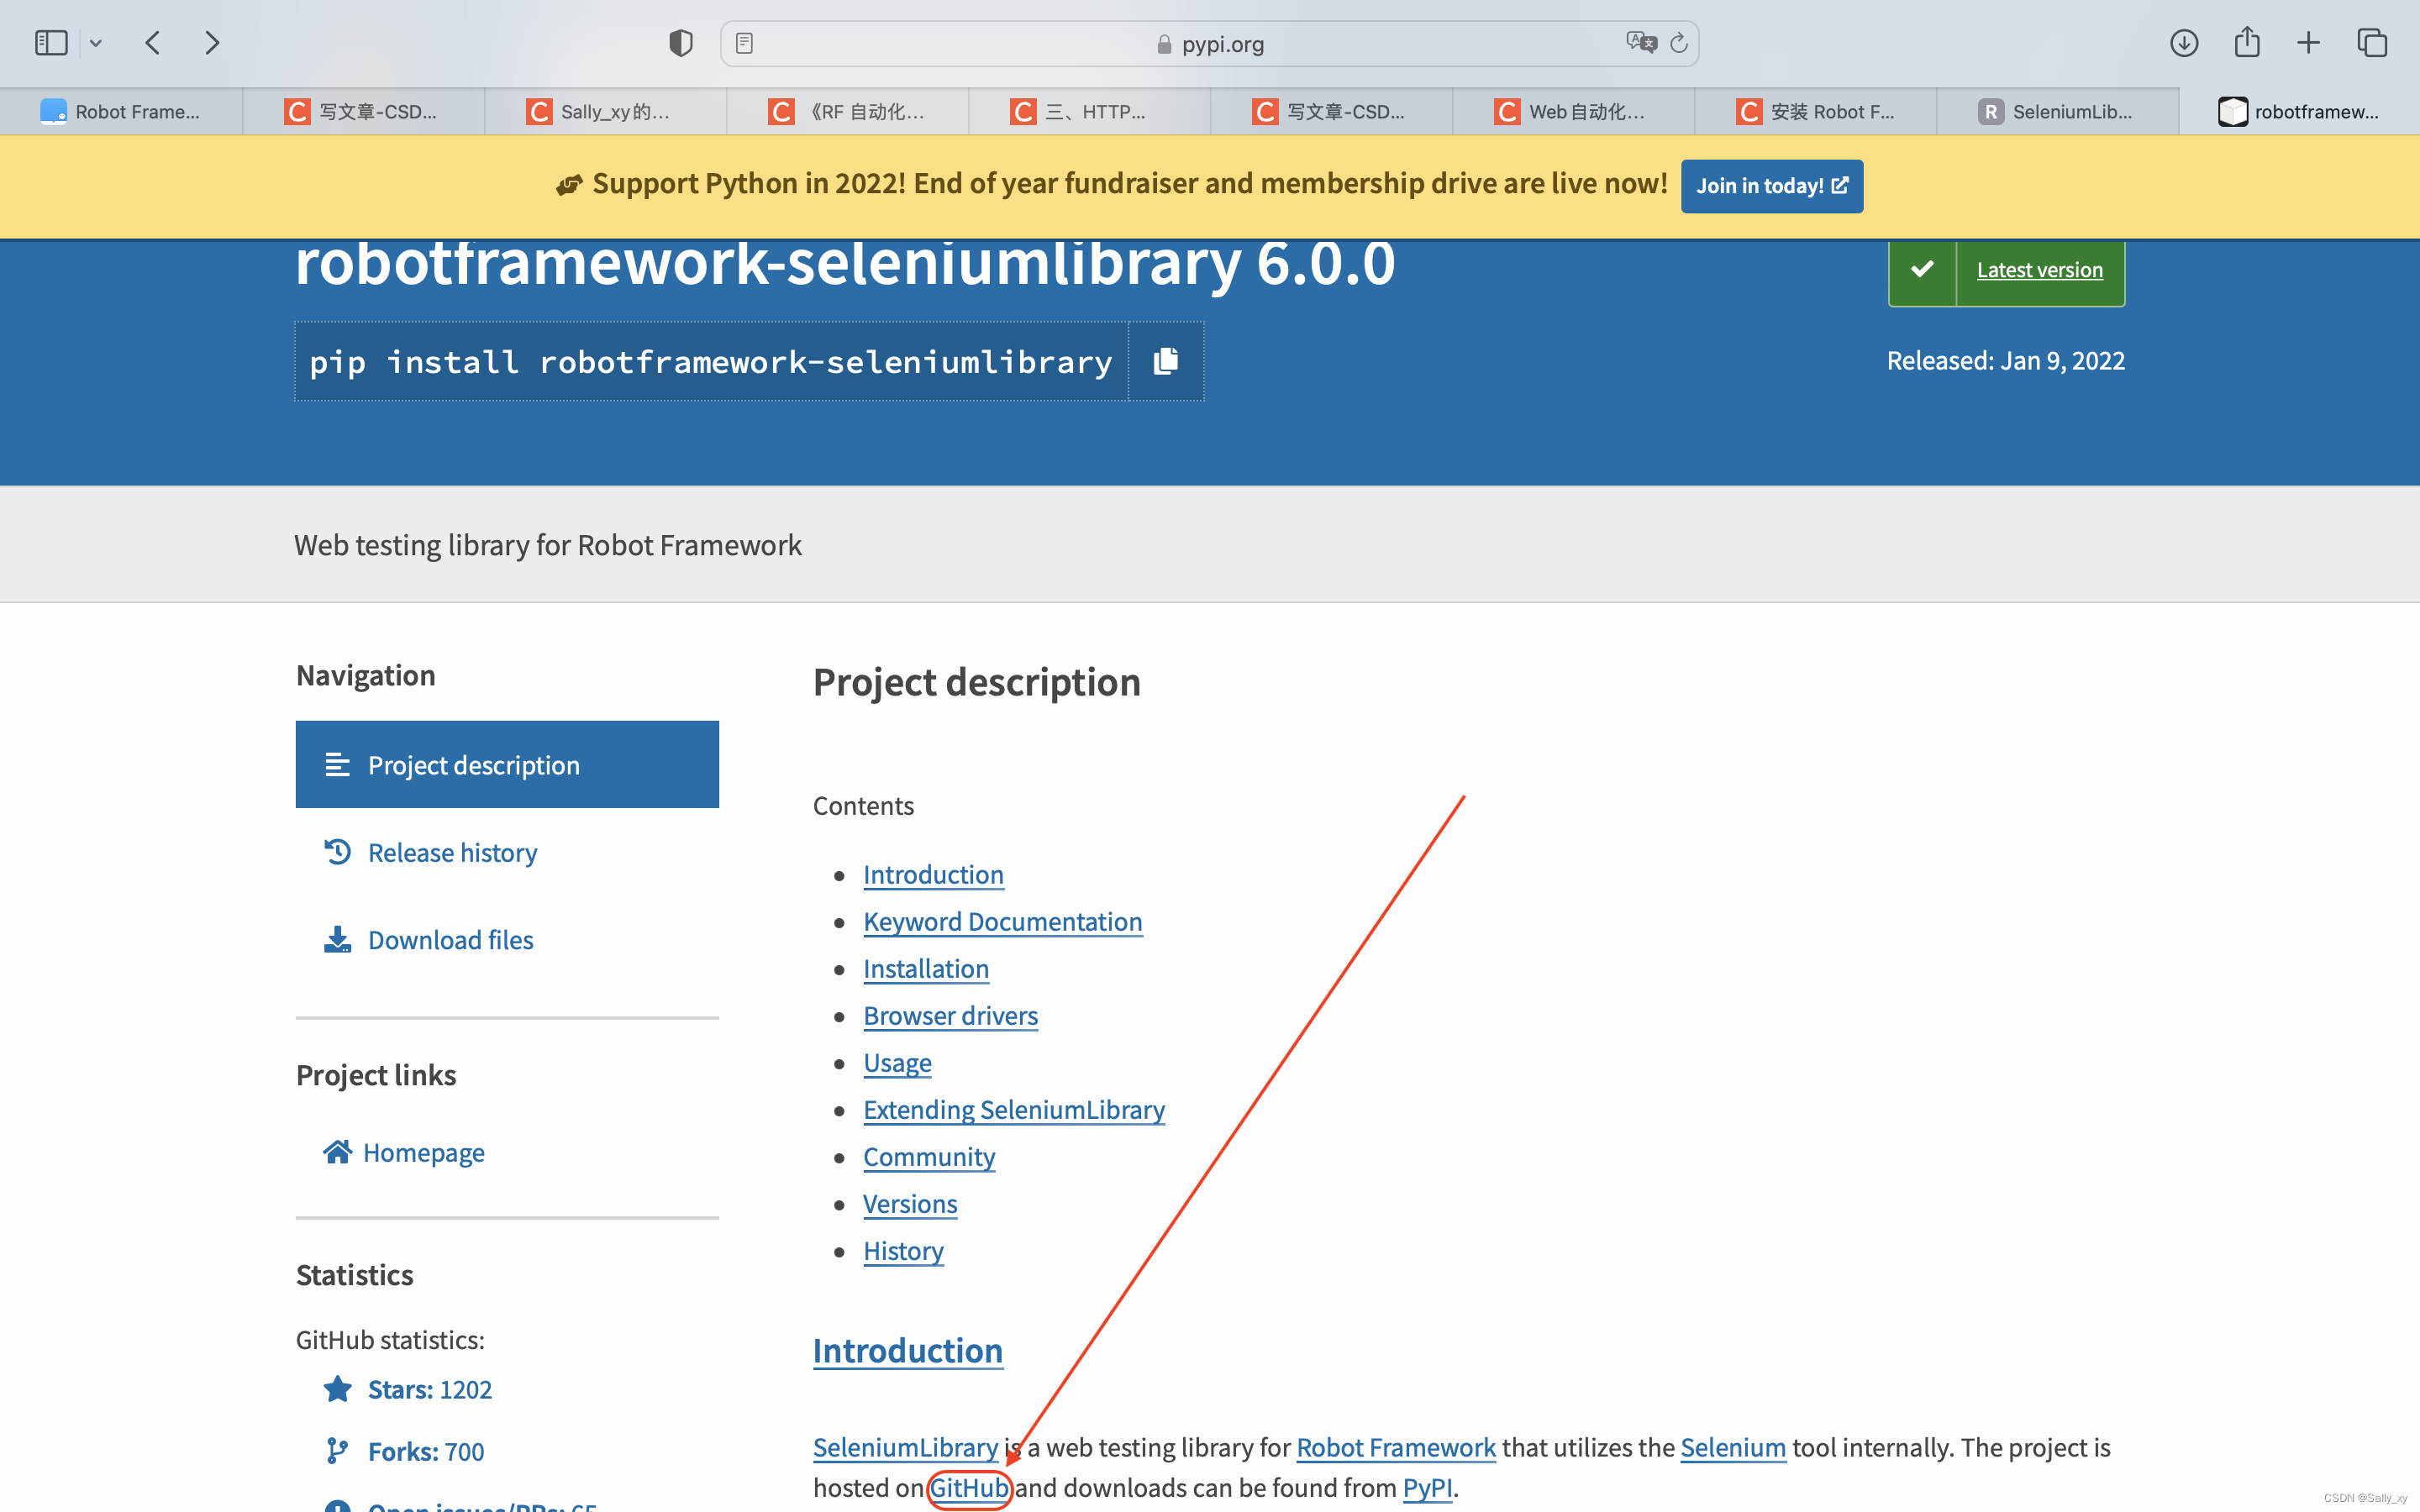Viewport: 2420px width, 1512px height.
Task: Reload the page with refresh icon
Action: 1679,43
